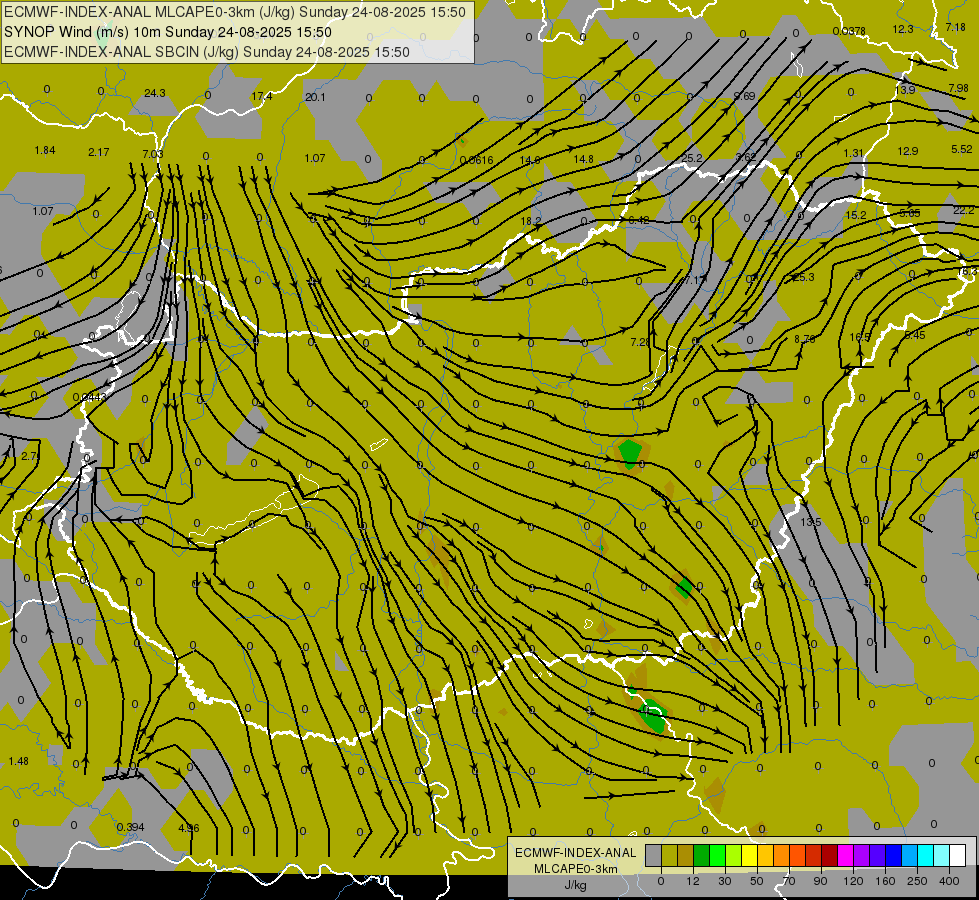Image resolution: width=979 pixels, height=900 pixels.
Task: Click the legend label MLCAPE0-3km
Action: coord(575,869)
